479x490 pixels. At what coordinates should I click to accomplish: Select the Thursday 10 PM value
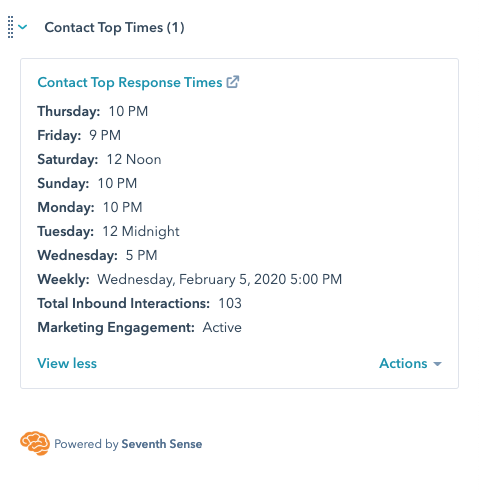tap(128, 111)
